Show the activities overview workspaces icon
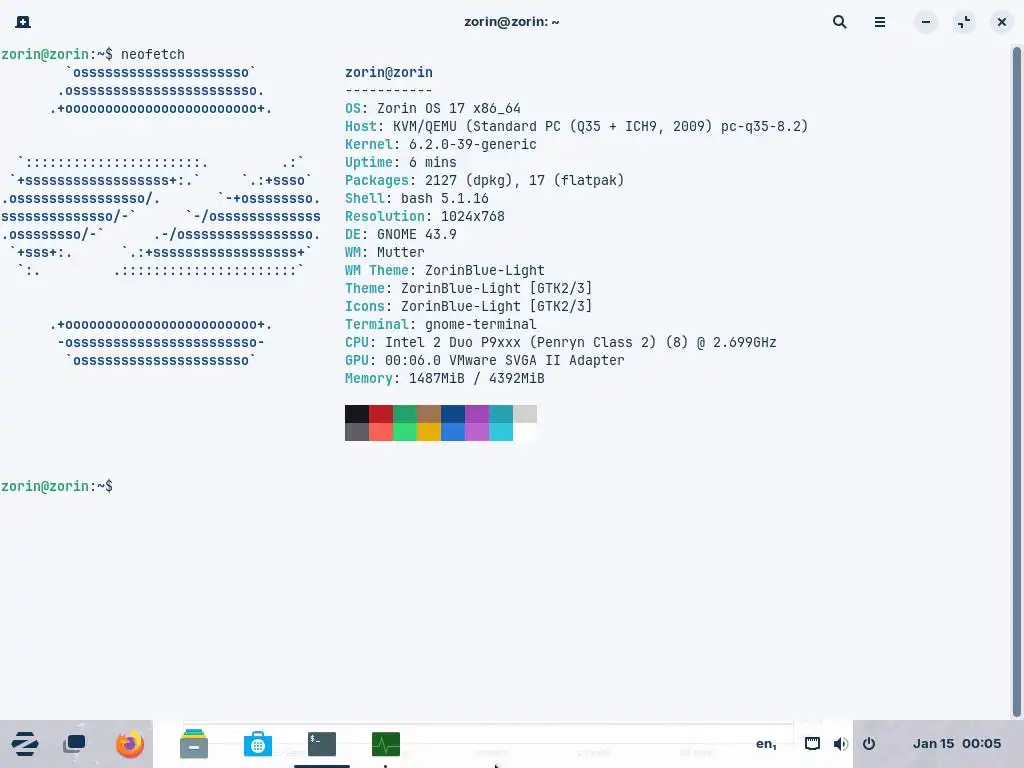The image size is (1024, 768). tap(74, 744)
